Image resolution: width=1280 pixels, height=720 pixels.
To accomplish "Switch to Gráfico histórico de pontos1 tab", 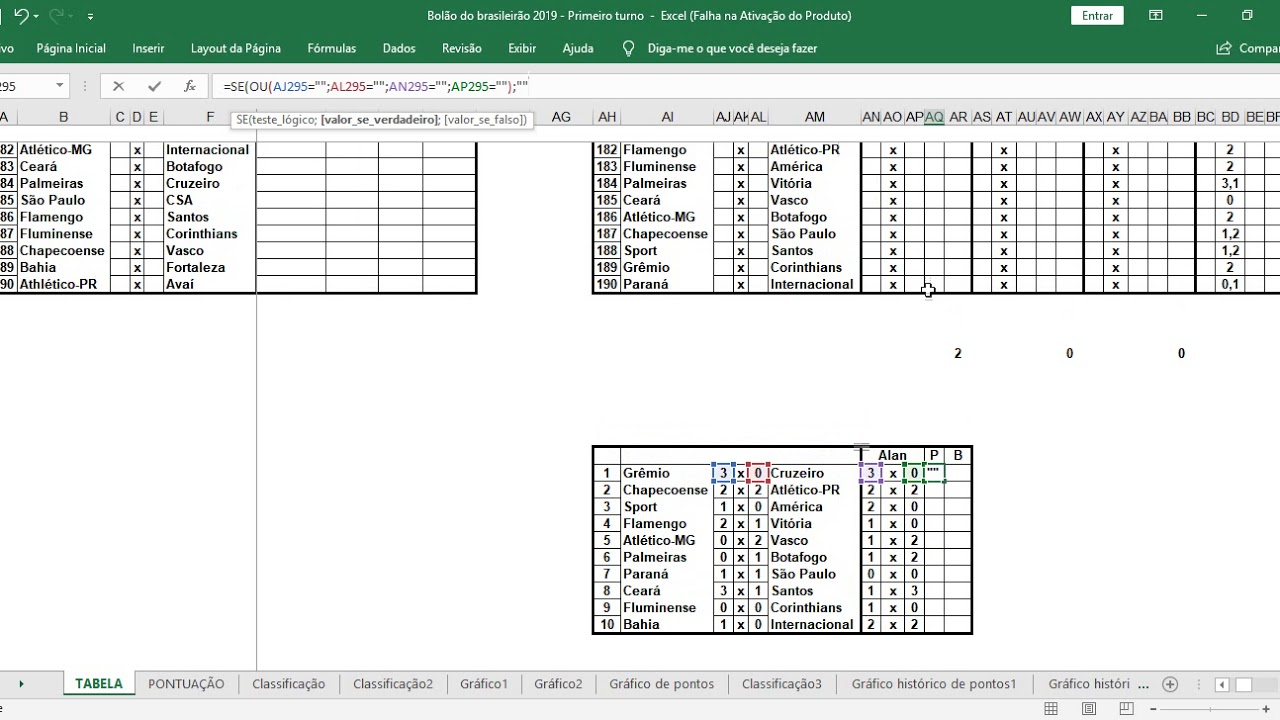I will point(934,684).
